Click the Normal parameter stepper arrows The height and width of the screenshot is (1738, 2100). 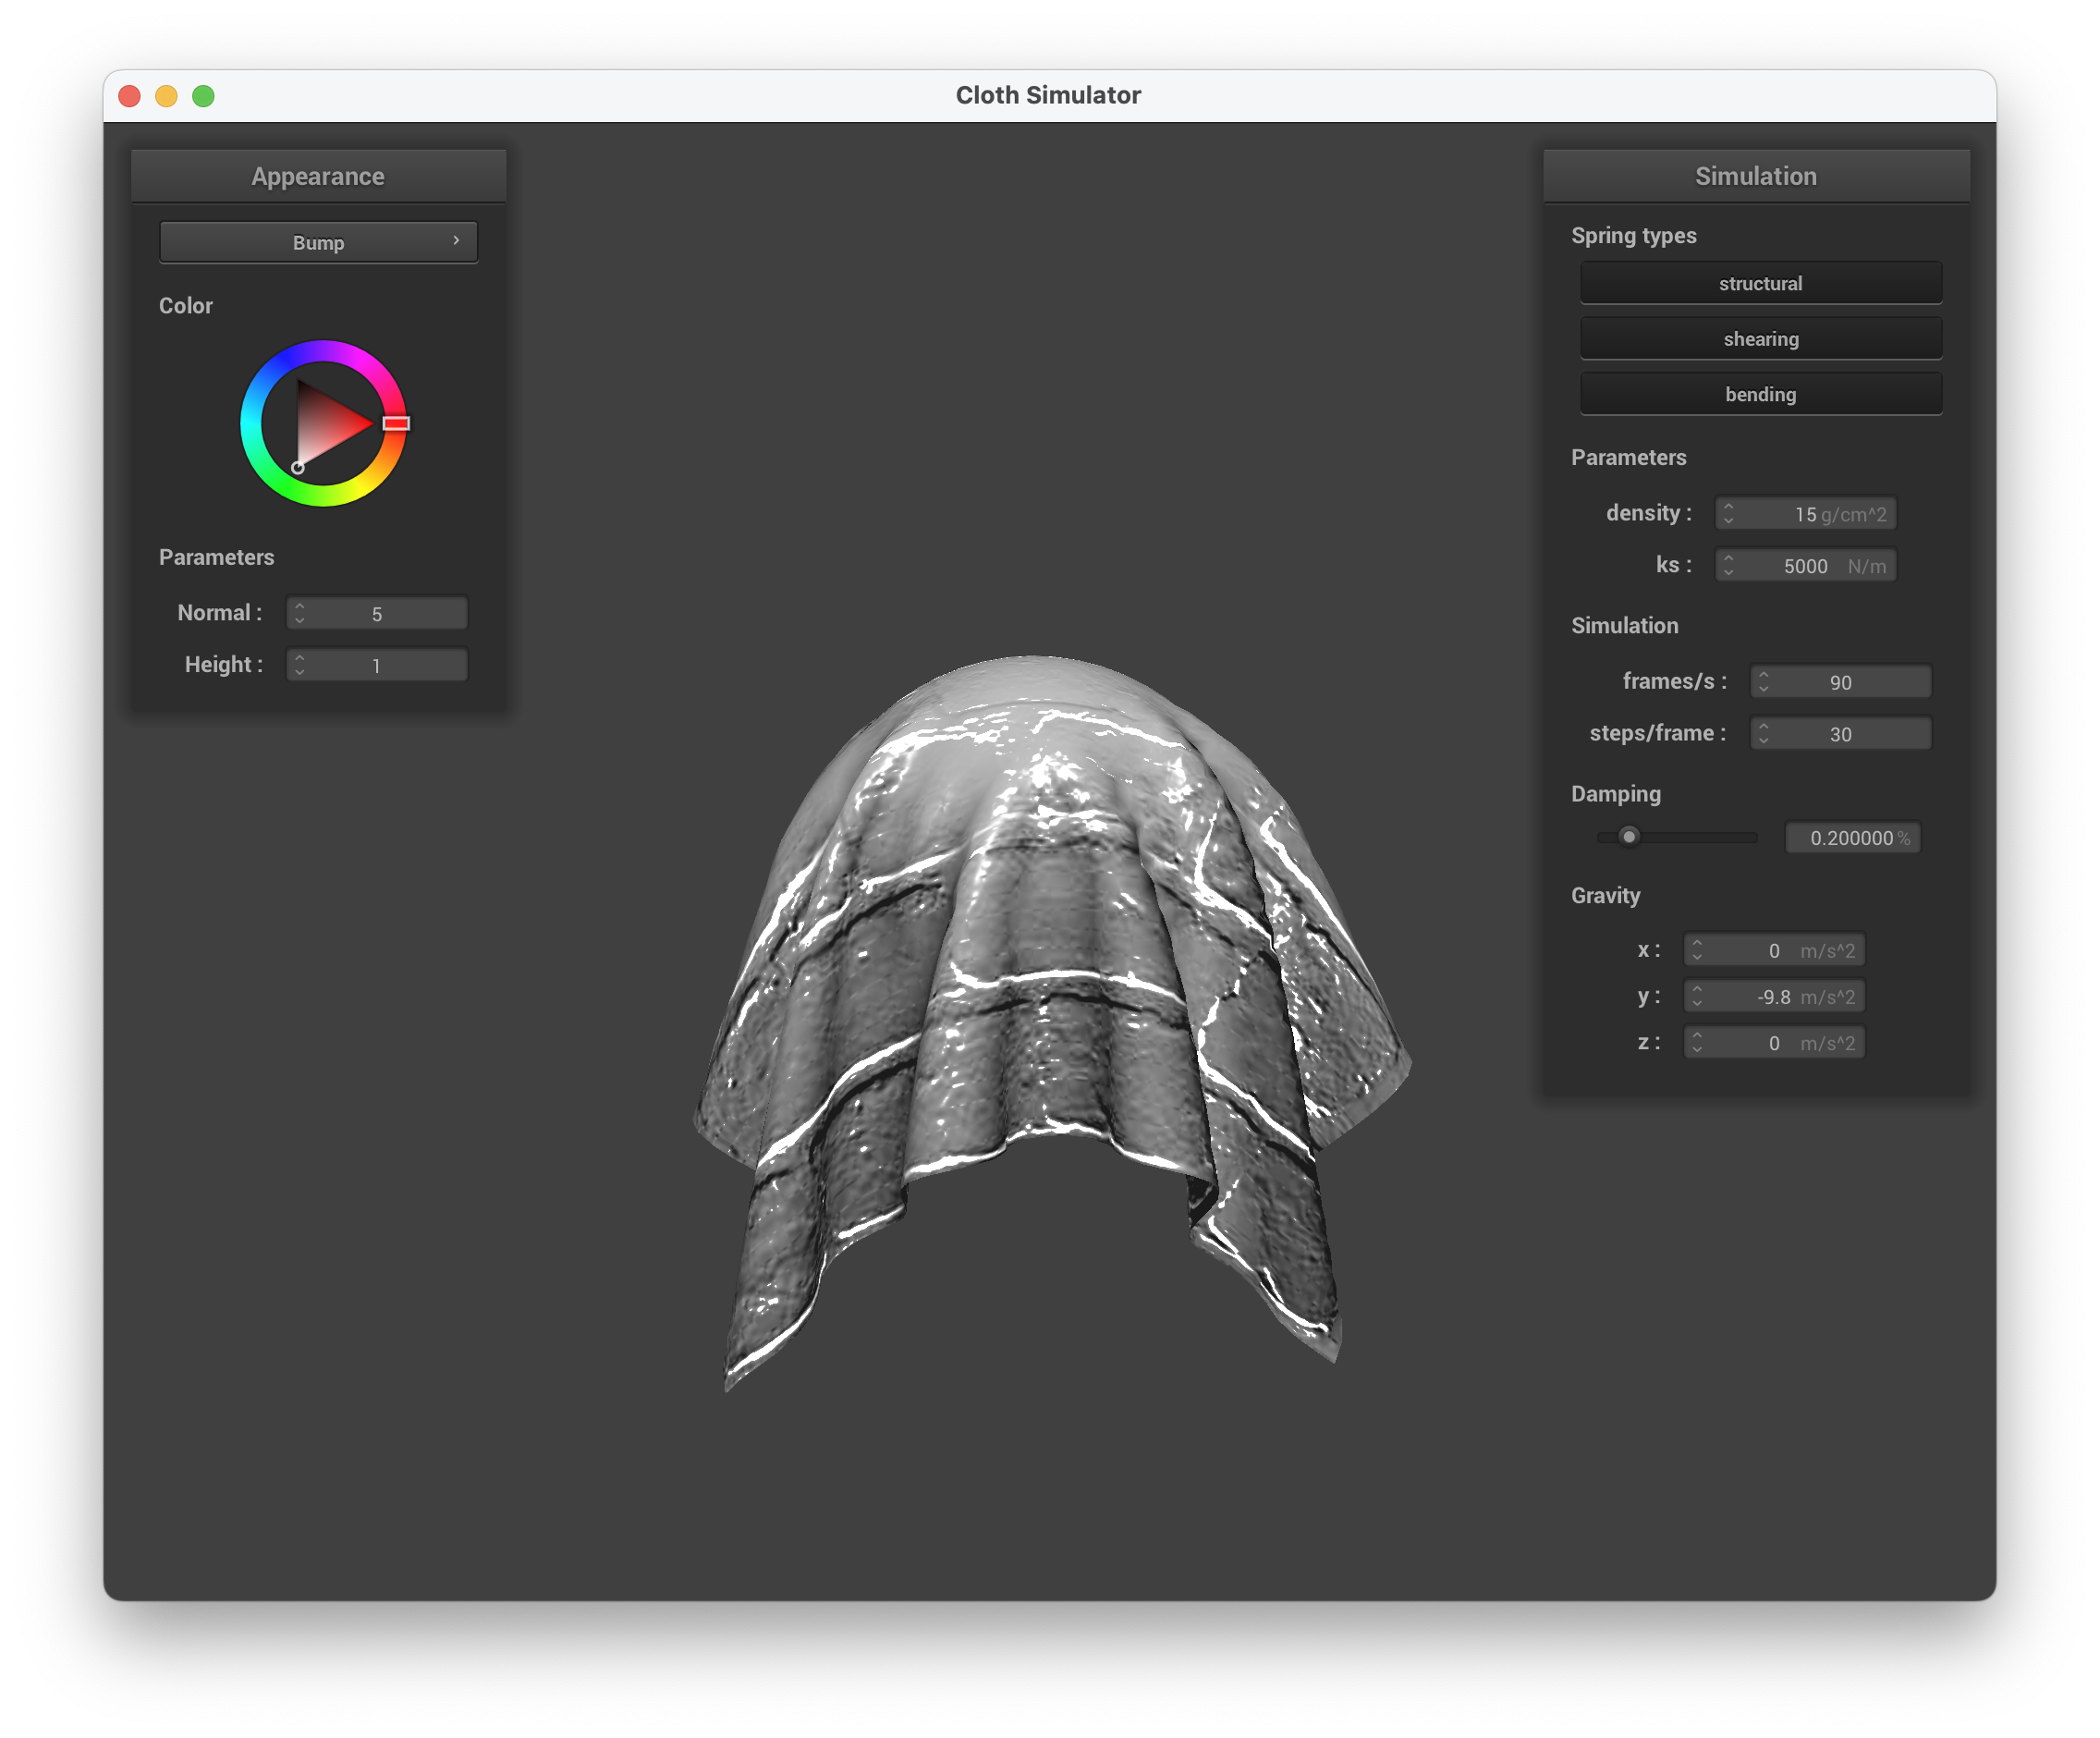click(x=299, y=613)
